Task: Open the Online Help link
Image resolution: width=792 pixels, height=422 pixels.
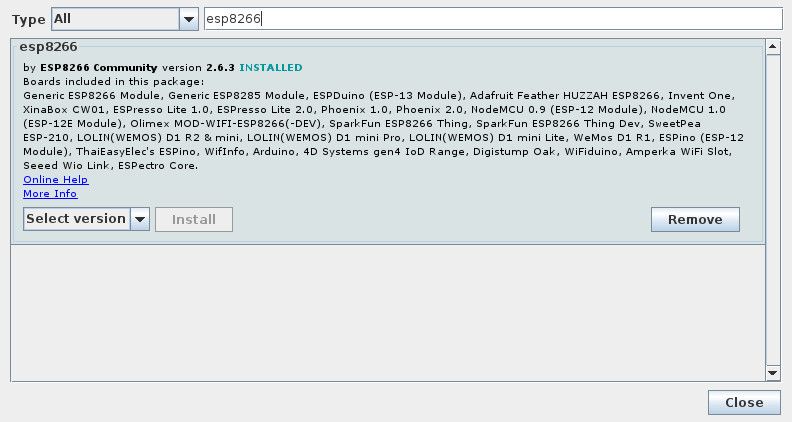Action: 56,179
